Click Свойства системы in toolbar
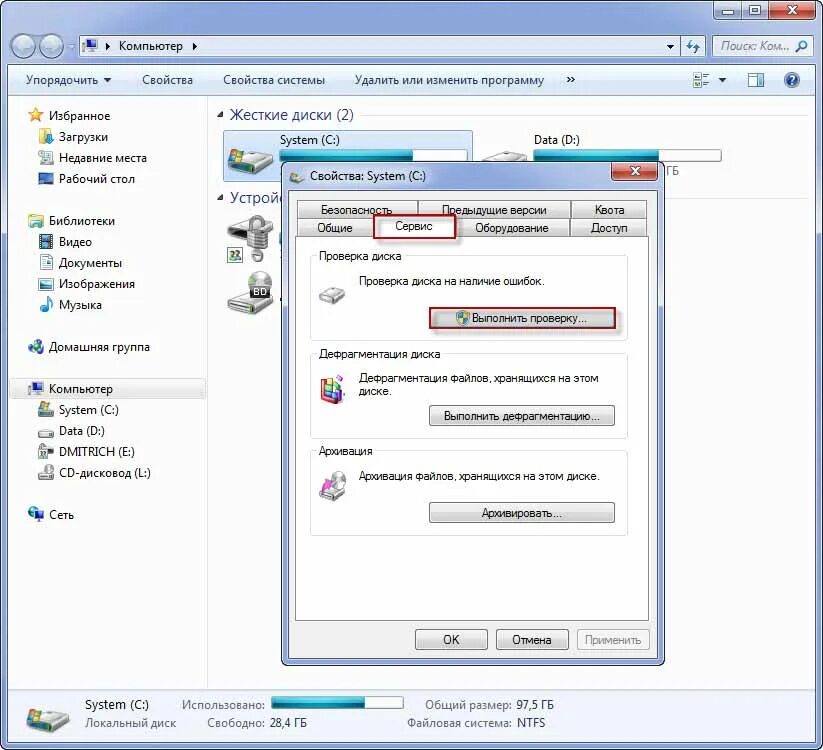823x750 pixels. pyautogui.click(x=273, y=80)
